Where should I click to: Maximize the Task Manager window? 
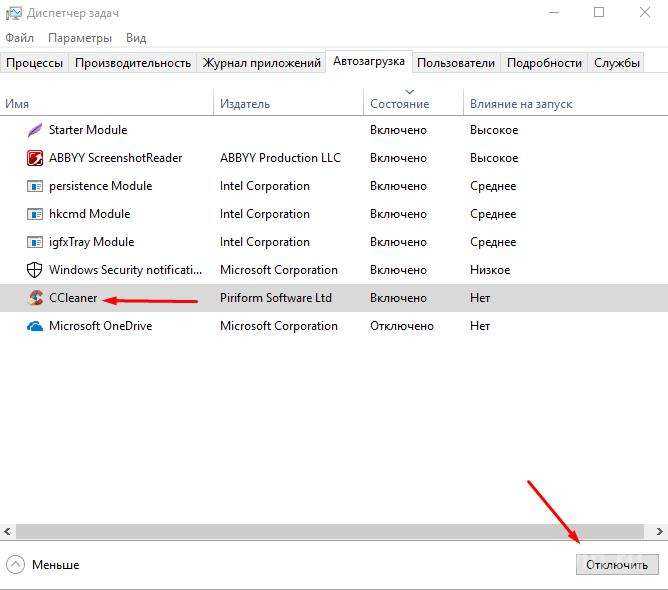(599, 12)
